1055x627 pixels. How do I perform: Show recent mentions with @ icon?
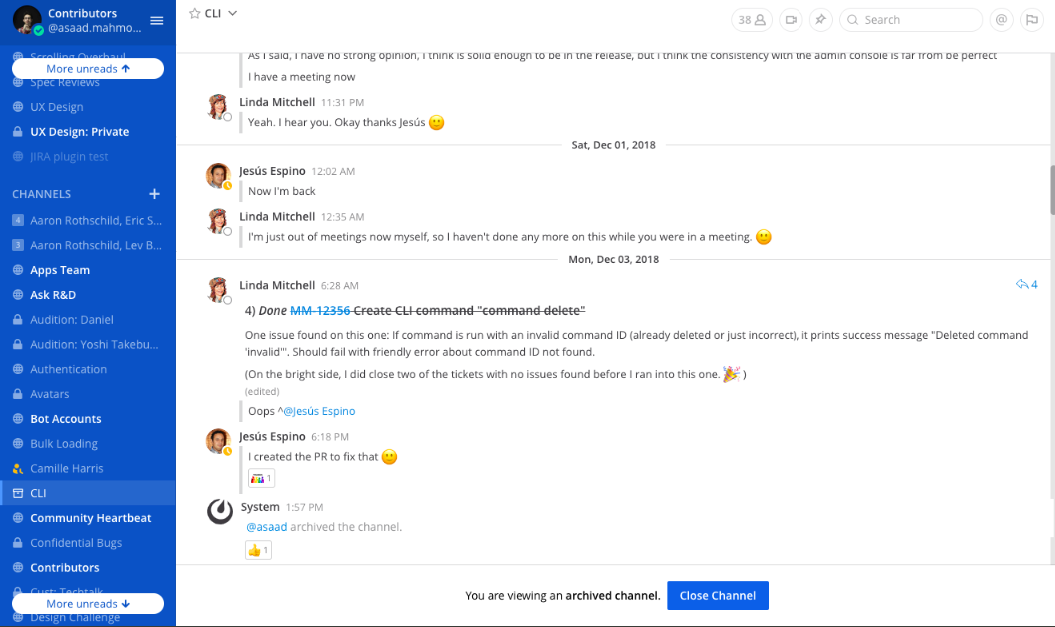[1001, 20]
